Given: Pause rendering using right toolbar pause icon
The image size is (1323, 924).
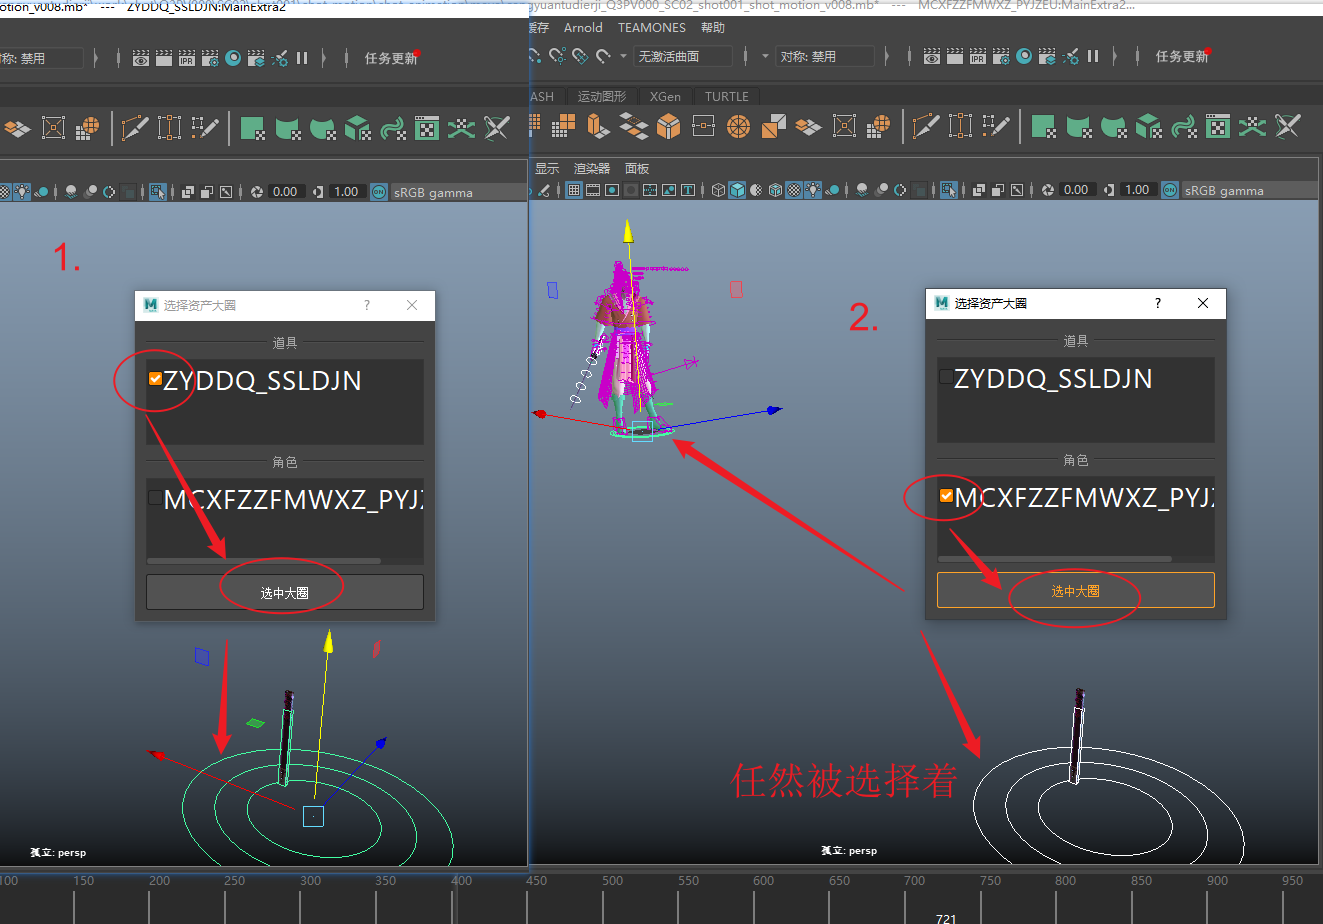Looking at the screenshot, I should pos(1093,57).
